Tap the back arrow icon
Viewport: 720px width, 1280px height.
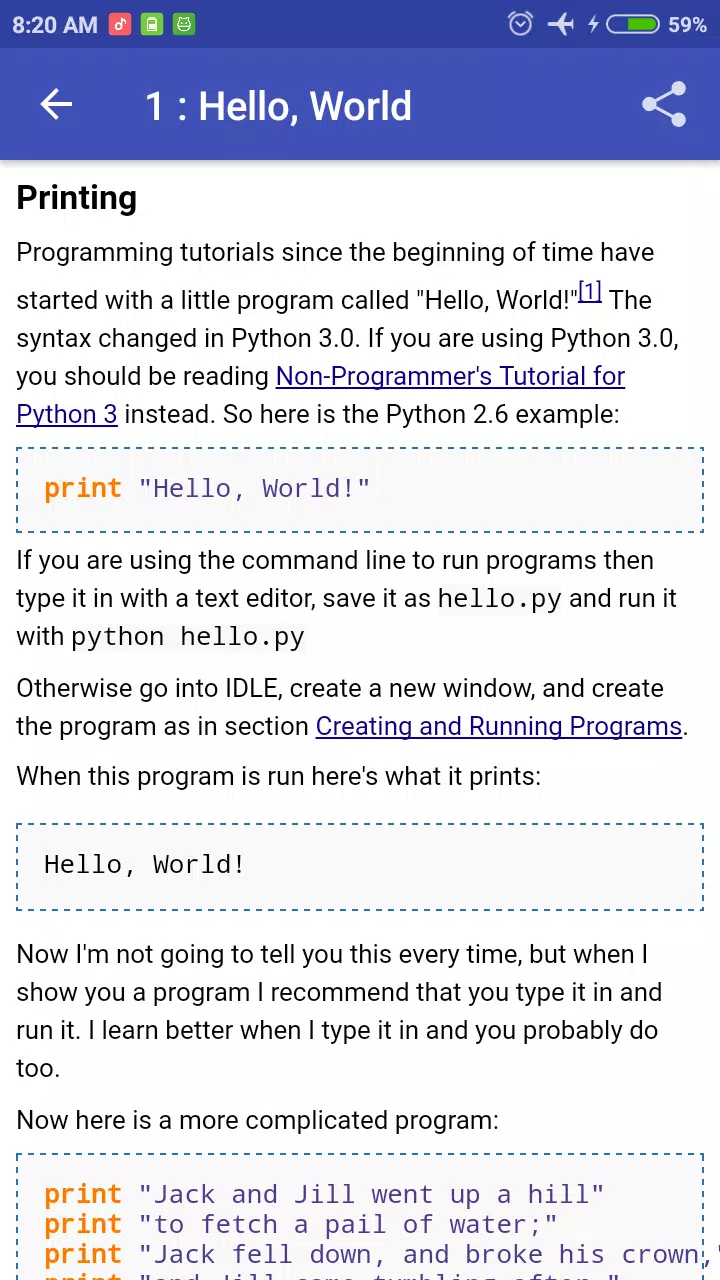click(56, 105)
